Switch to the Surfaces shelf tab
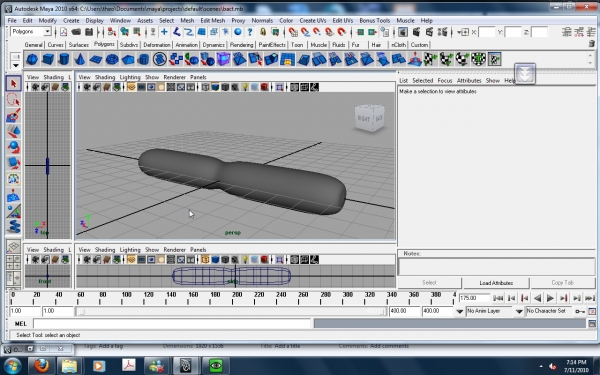The width and height of the screenshot is (600, 375). point(79,45)
